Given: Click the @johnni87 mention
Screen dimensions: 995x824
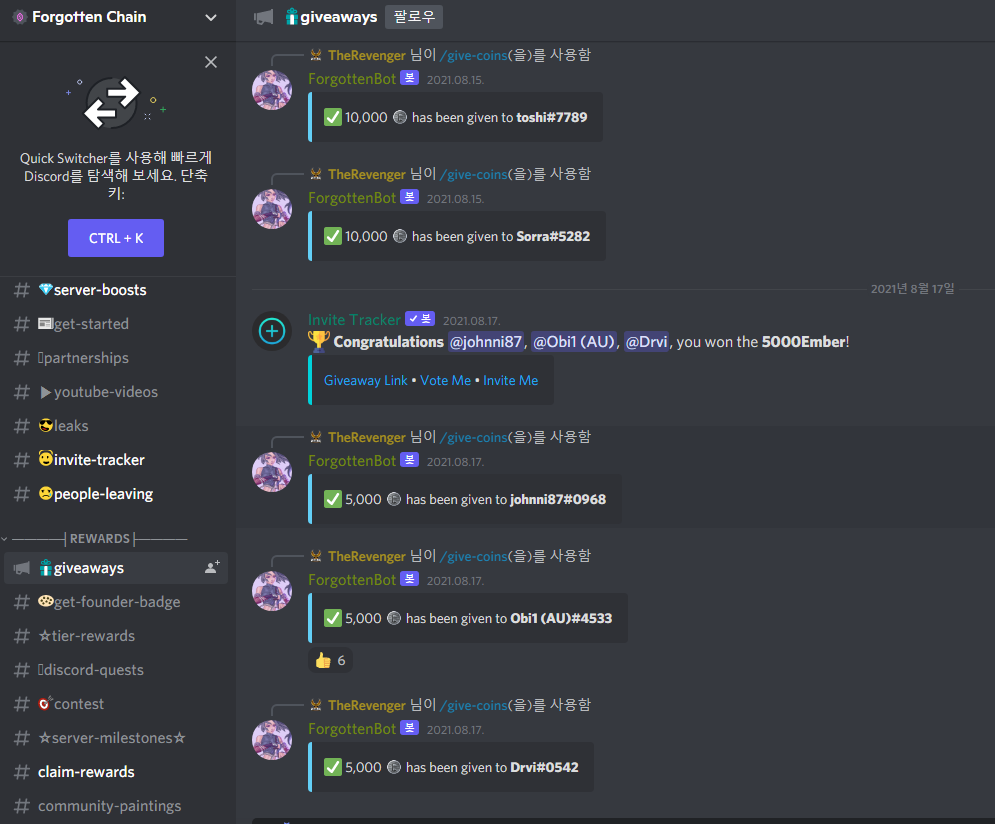Looking at the screenshot, I should [x=485, y=342].
